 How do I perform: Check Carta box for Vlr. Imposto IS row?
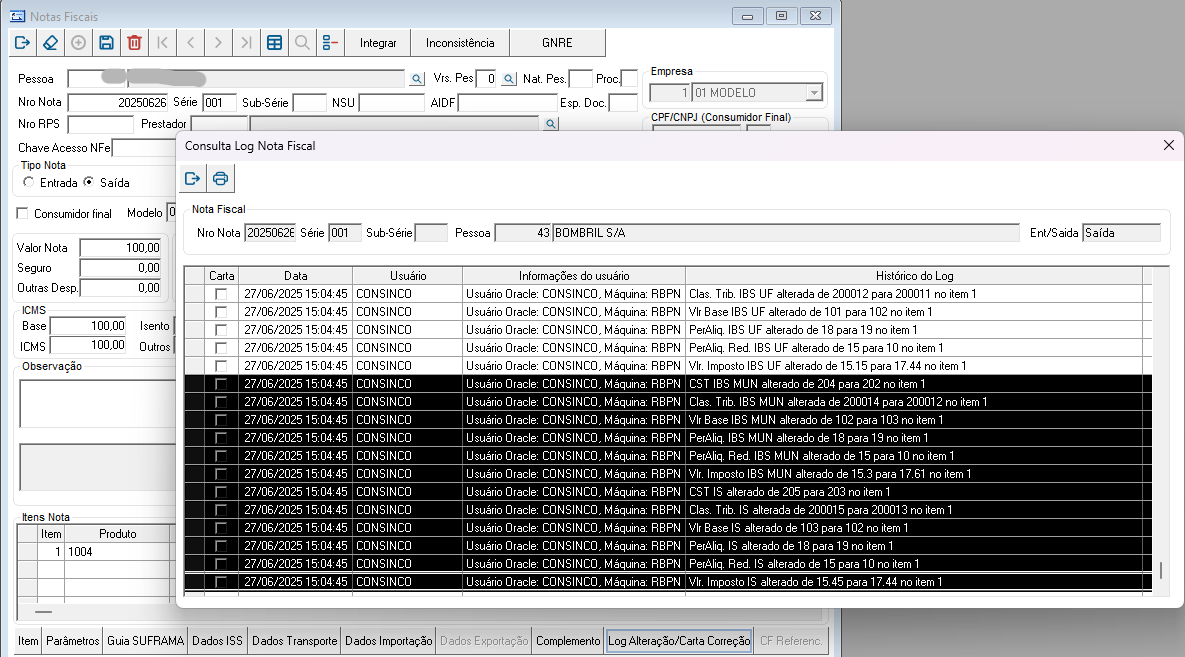221,582
